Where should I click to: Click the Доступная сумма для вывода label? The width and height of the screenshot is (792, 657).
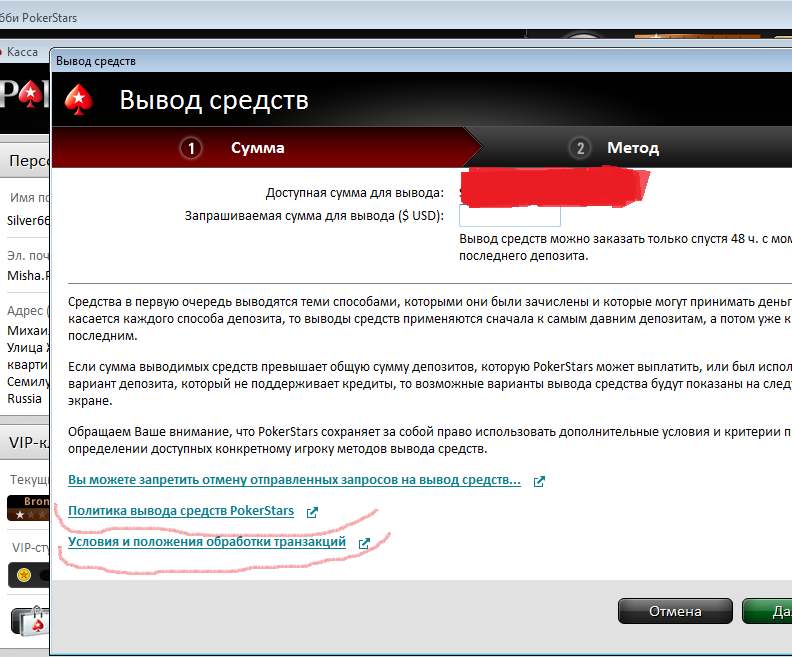pyautogui.click(x=355, y=193)
